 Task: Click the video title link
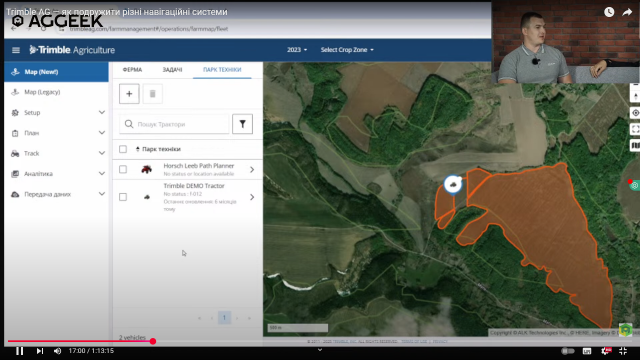coord(117,12)
